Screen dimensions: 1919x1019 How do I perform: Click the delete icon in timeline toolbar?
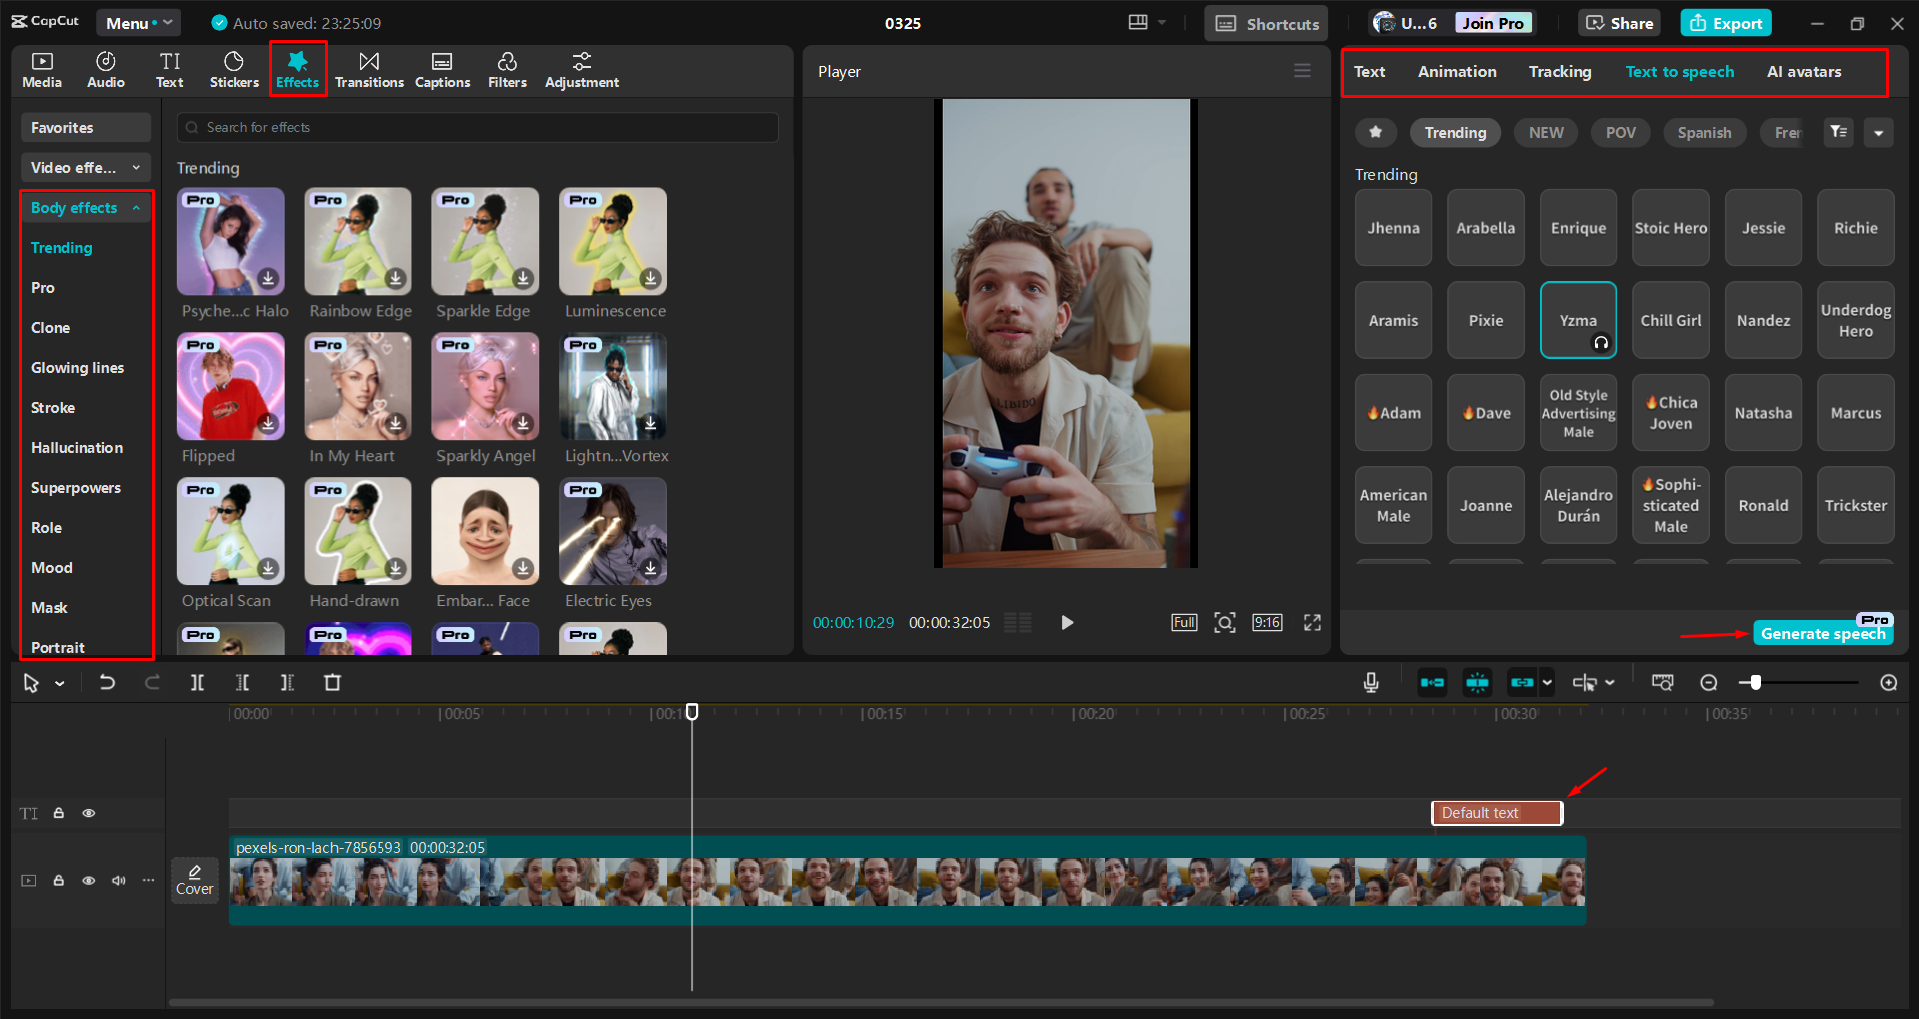333,682
